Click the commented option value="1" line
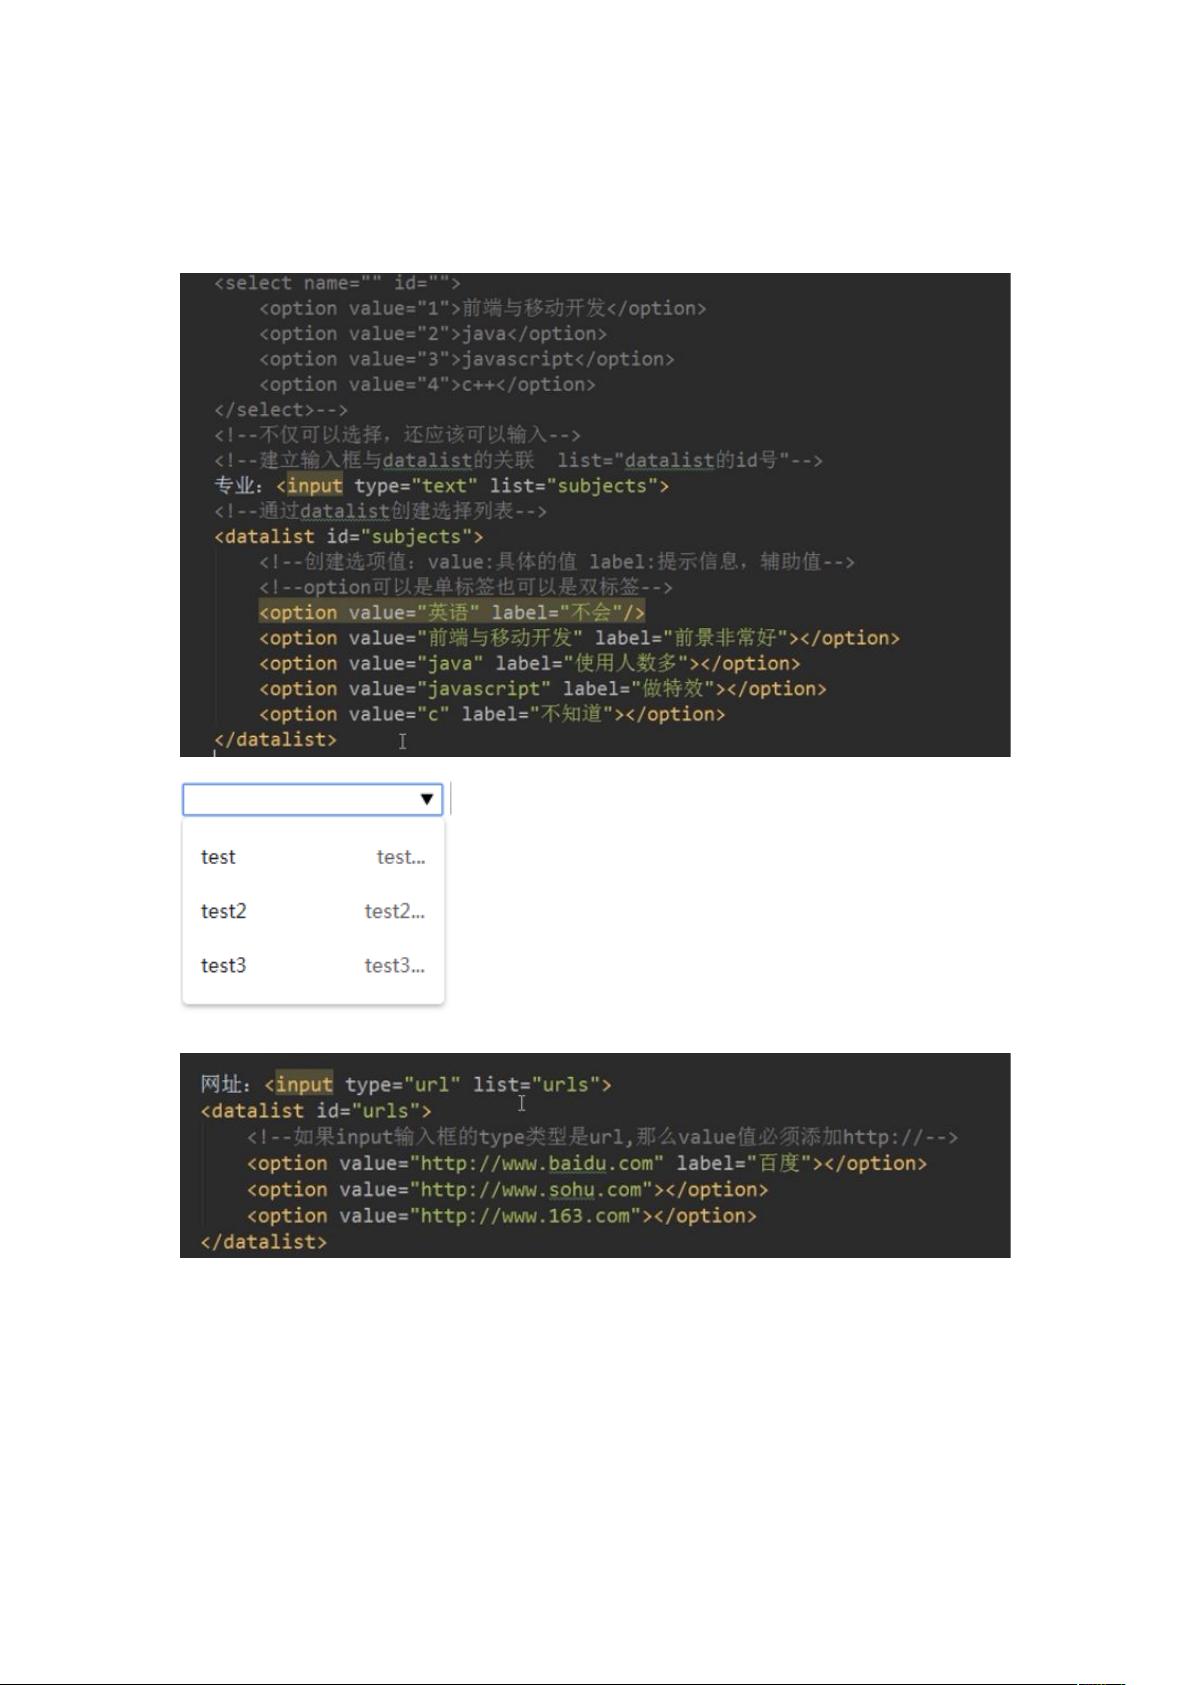This screenshot has height=1685, width=1192. pos(482,308)
